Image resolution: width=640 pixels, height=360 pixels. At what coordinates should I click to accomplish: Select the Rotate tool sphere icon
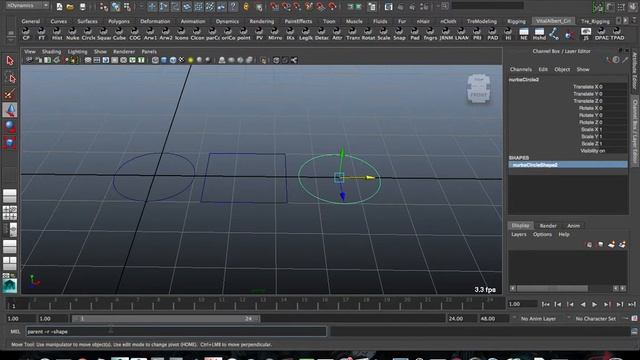tap(10, 127)
